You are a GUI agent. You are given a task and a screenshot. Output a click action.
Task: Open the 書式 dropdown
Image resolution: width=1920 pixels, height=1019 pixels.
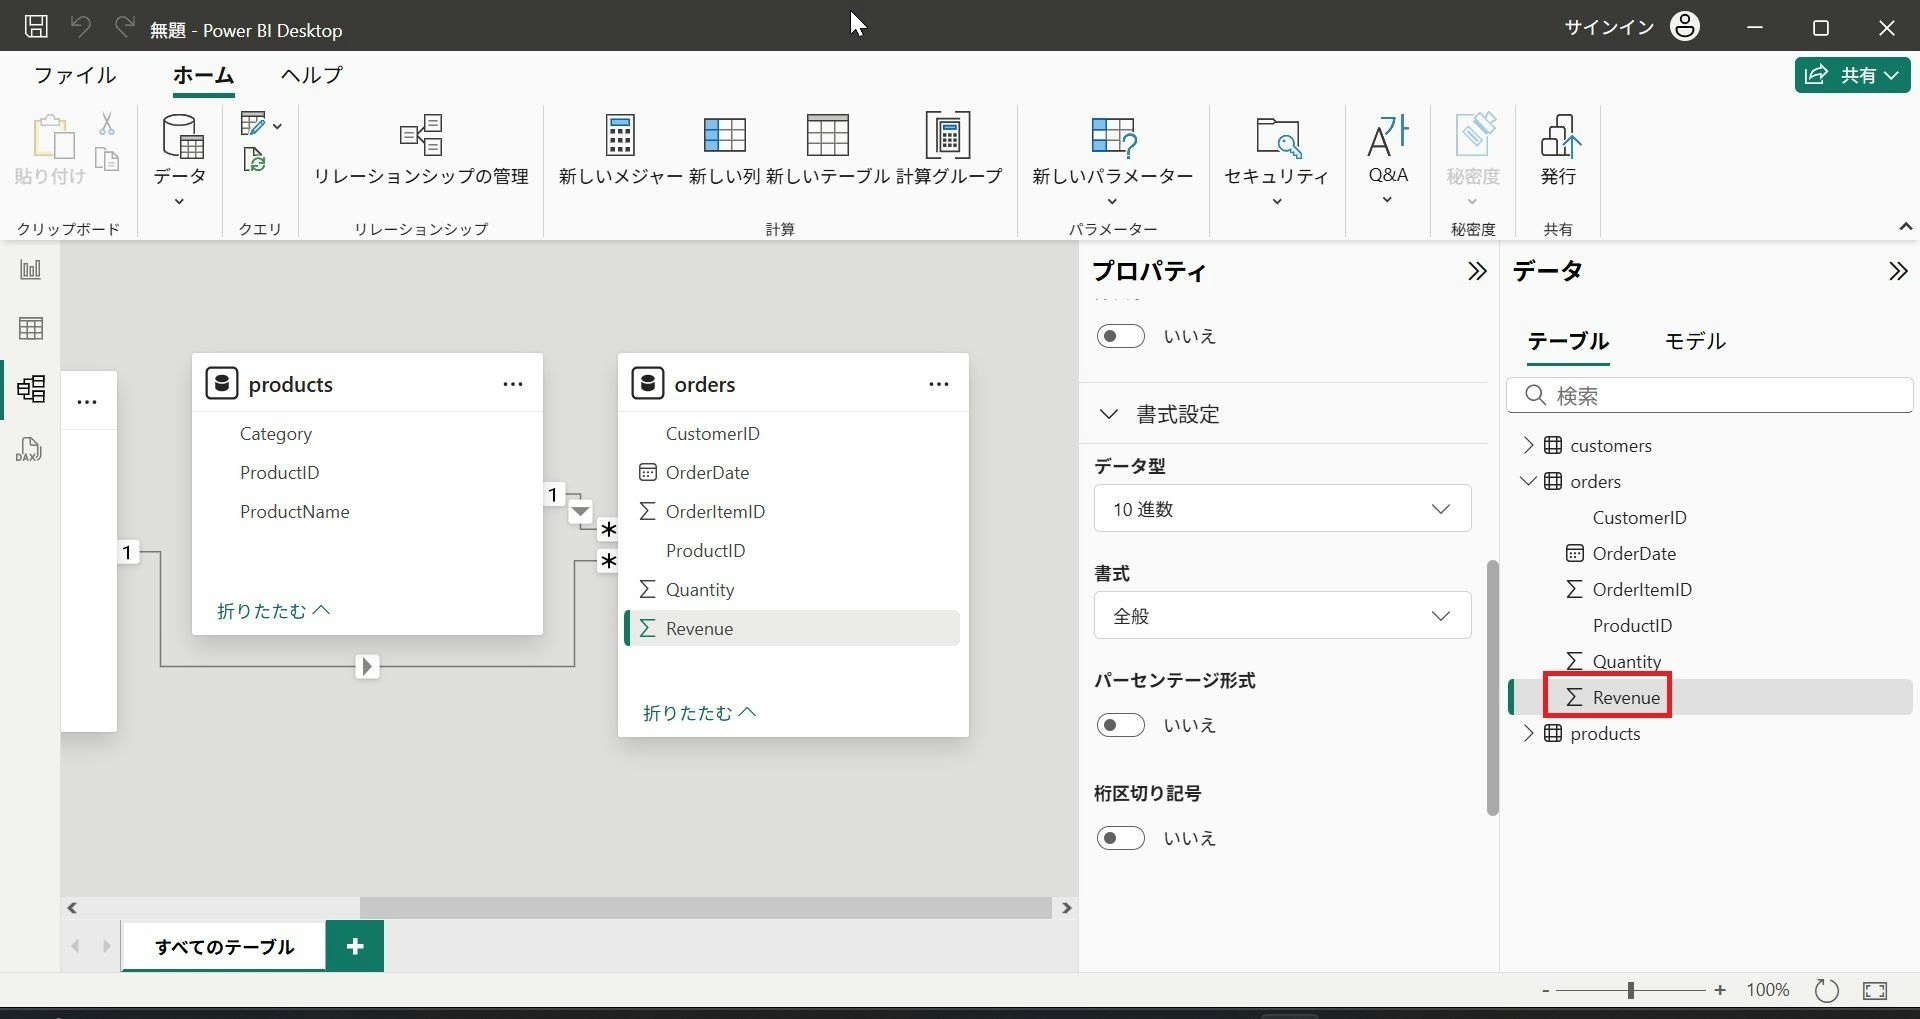point(1282,616)
